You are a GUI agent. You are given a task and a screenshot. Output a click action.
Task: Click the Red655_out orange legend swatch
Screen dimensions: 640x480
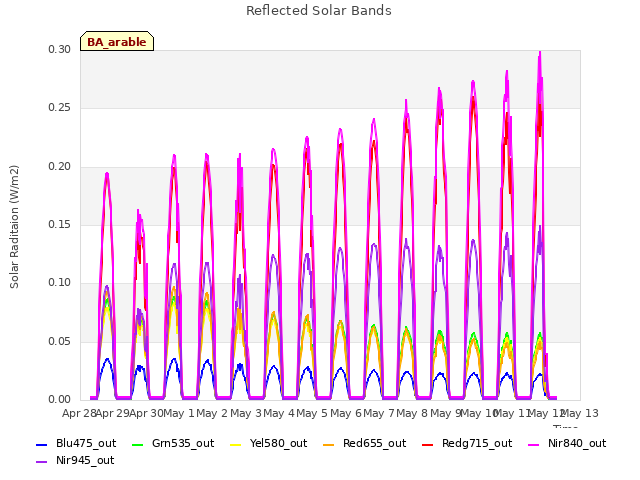tap(329, 444)
